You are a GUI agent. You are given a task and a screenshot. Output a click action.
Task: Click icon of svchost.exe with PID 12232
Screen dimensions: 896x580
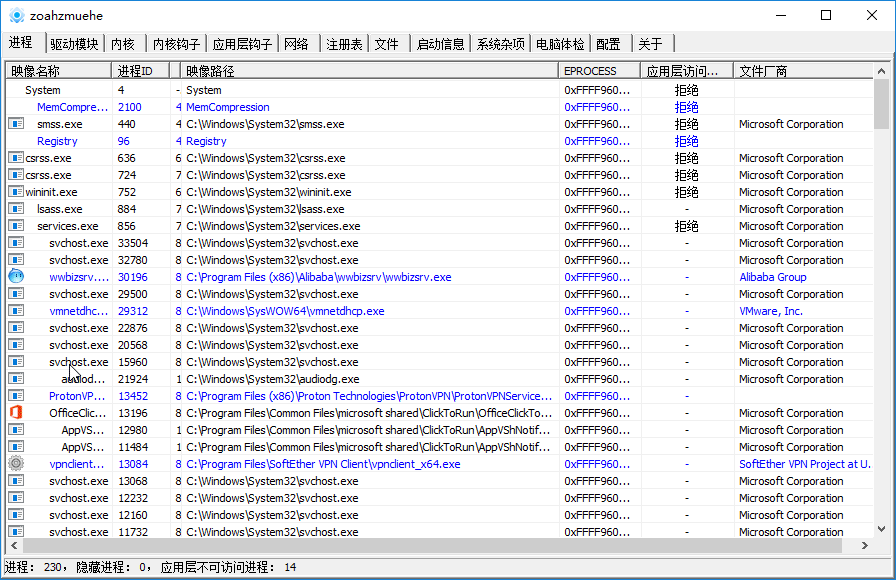click(x=16, y=498)
